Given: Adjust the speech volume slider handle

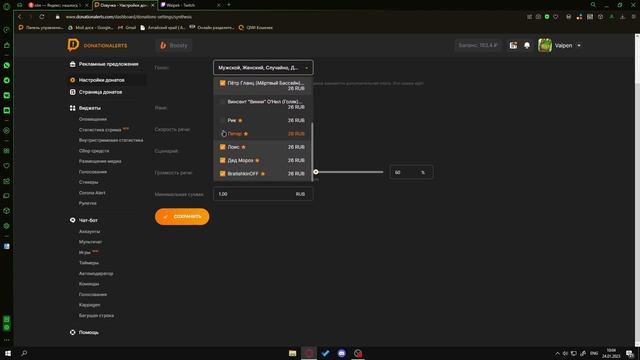Looking at the screenshot, I should (316, 172).
